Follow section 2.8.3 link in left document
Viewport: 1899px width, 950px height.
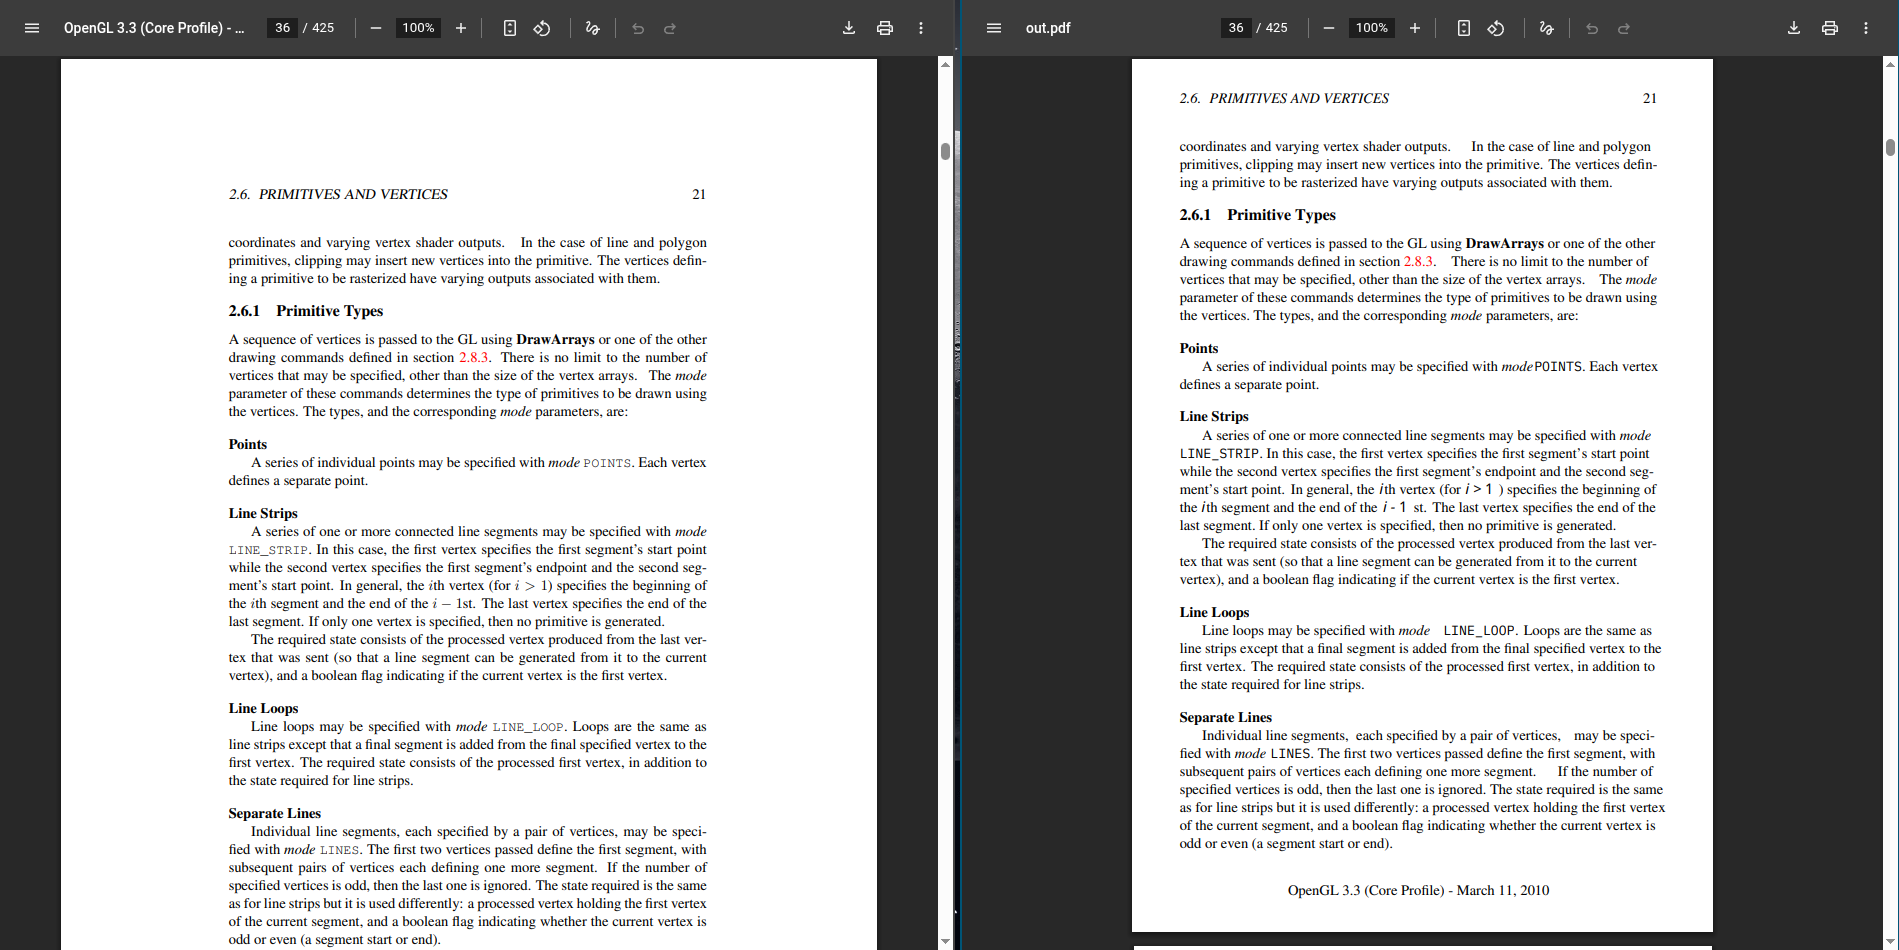pos(474,358)
